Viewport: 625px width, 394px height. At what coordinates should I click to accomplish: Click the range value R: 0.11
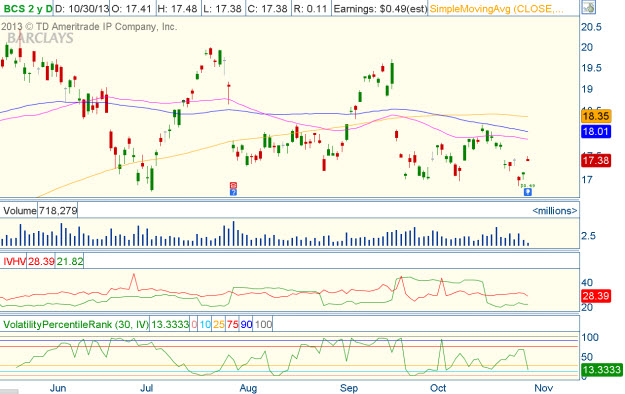click(x=311, y=9)
